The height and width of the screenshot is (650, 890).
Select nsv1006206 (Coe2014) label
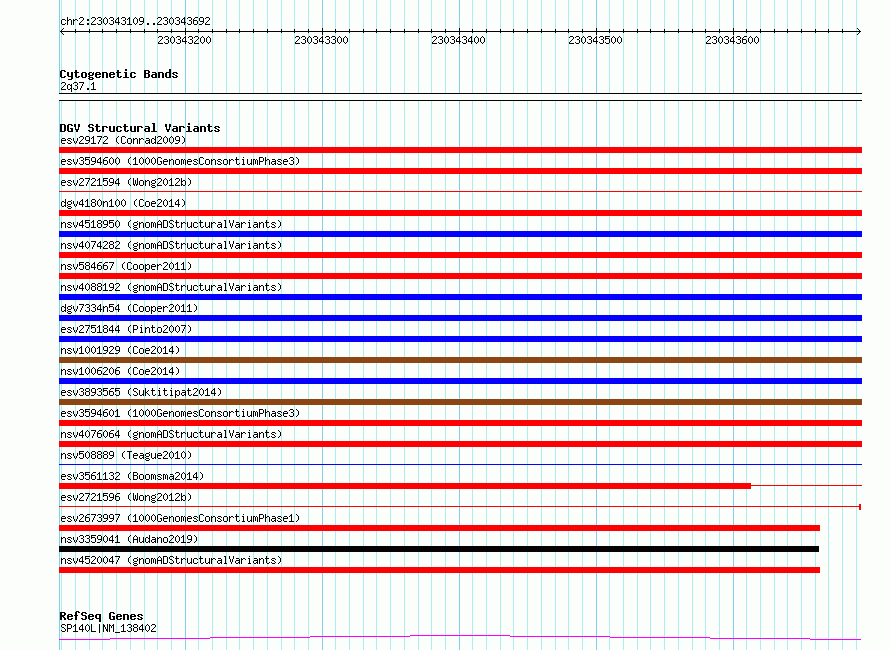pyautogui.click(x=120, y=371)
